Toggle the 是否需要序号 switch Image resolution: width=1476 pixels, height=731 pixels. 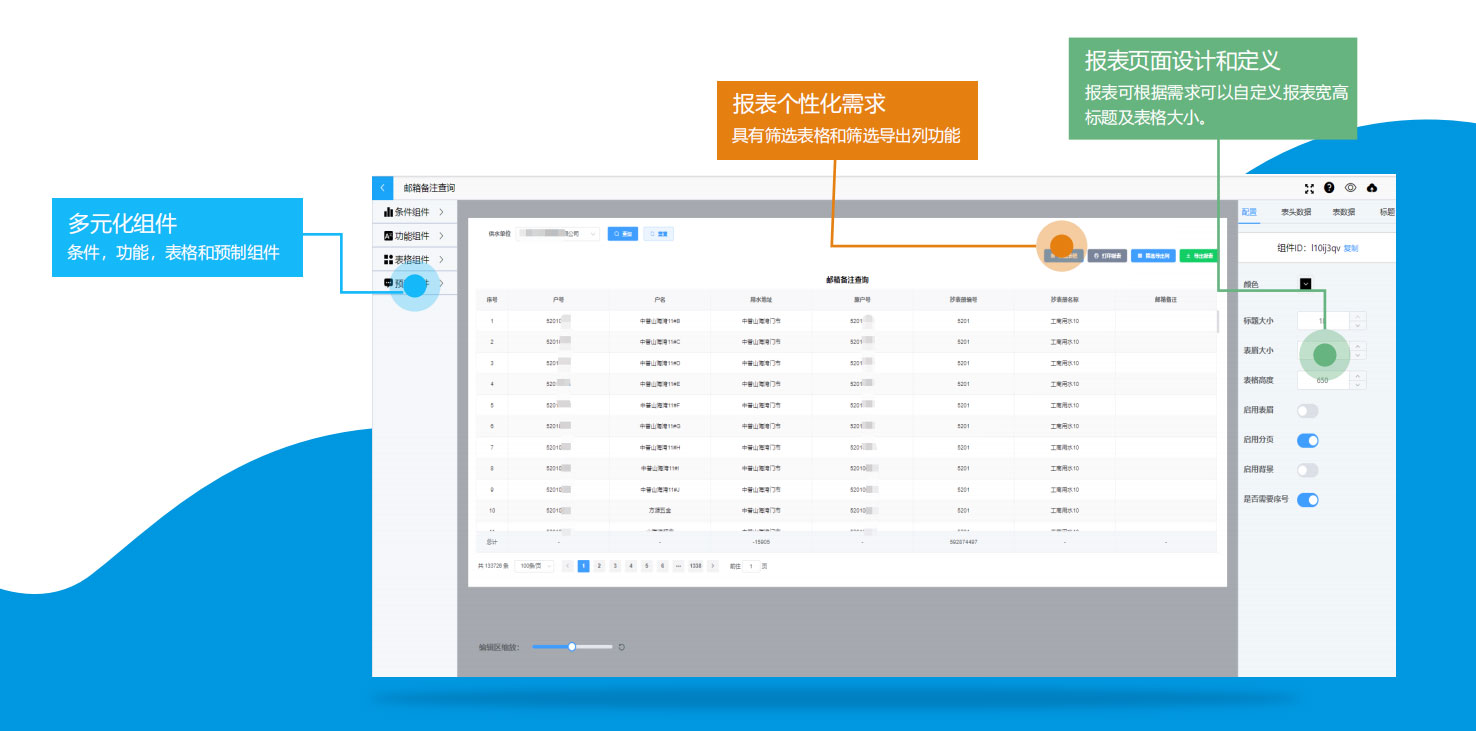1307,500
